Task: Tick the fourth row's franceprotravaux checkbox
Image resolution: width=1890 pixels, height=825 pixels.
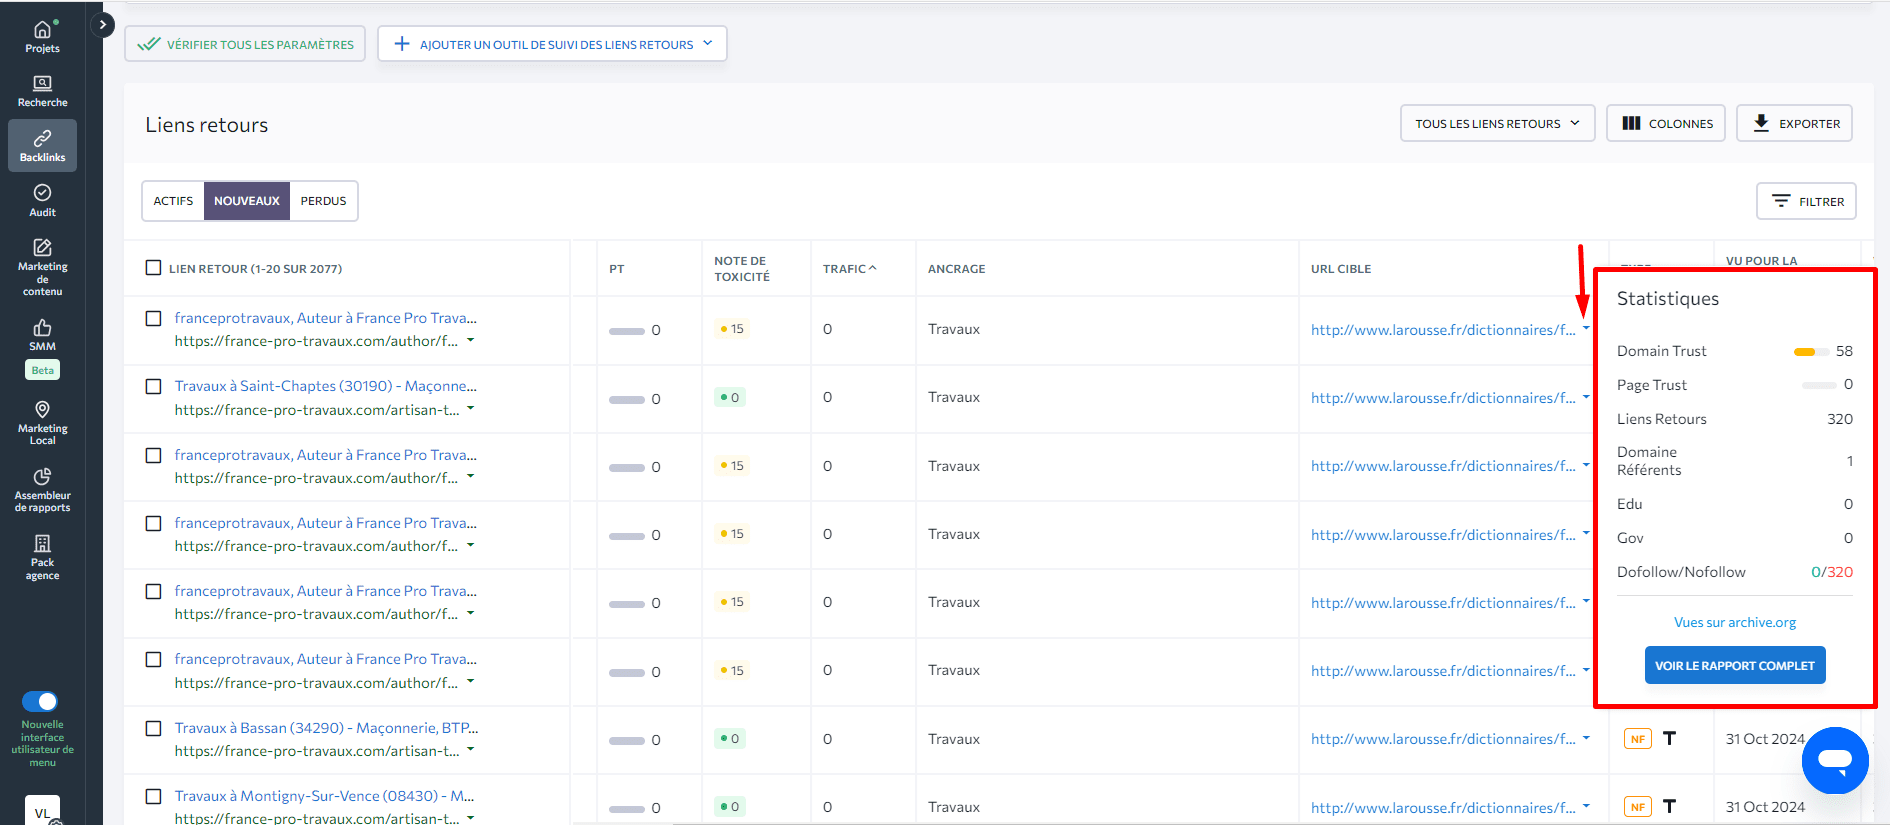Action: (x=153, y=523)
